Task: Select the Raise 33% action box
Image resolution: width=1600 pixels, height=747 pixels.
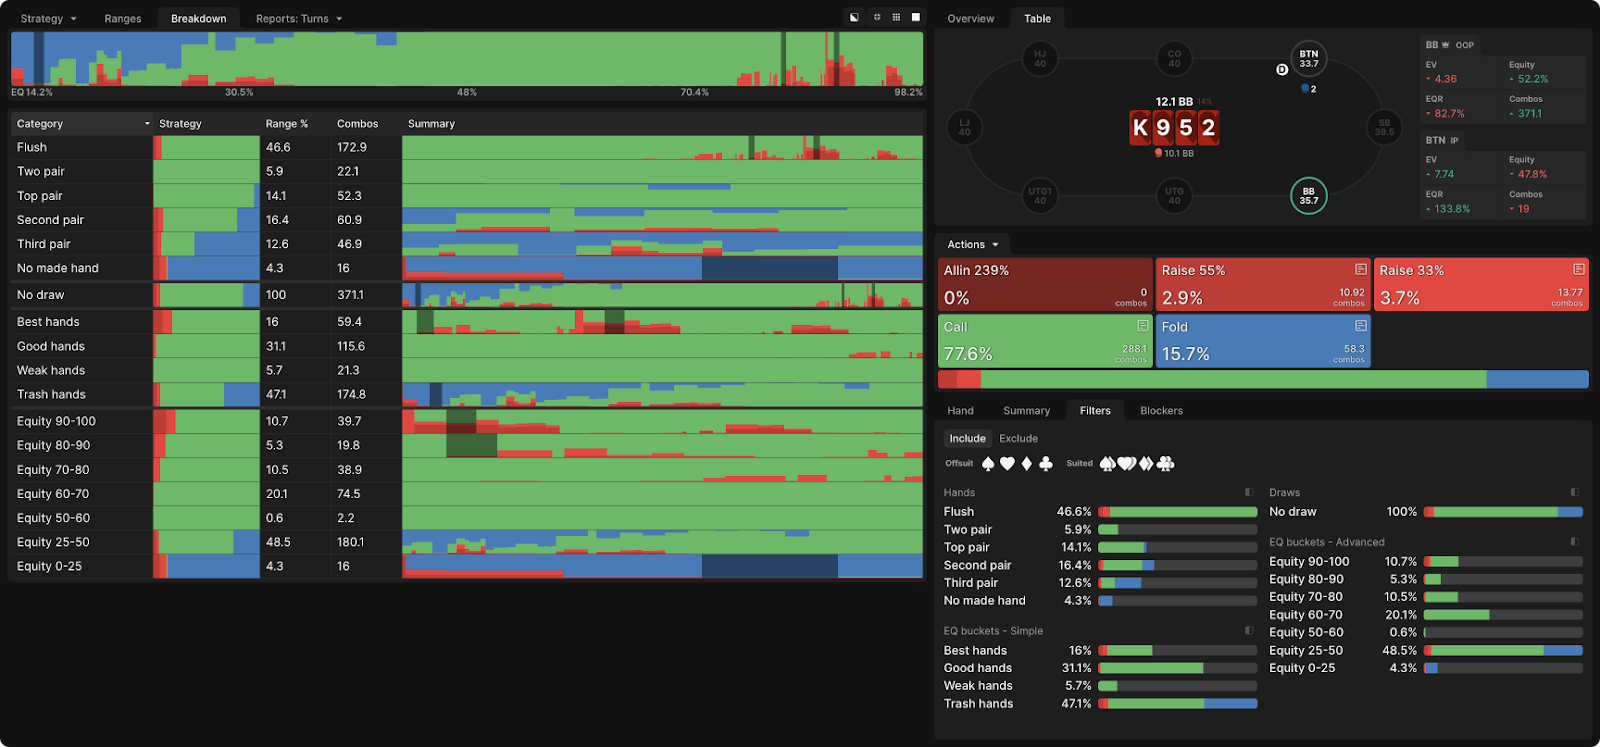Action: (x=1481, y=284)
